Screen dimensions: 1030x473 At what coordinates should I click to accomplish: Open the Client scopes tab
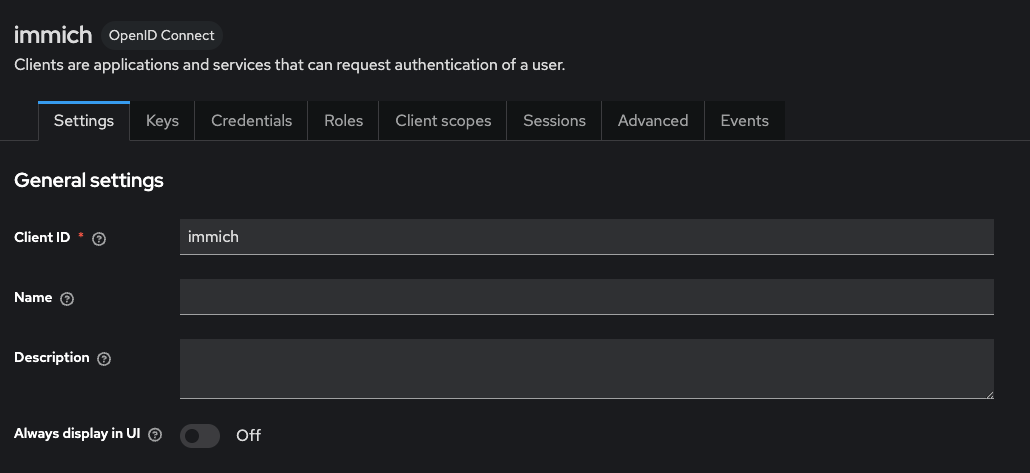coord(443,121)
